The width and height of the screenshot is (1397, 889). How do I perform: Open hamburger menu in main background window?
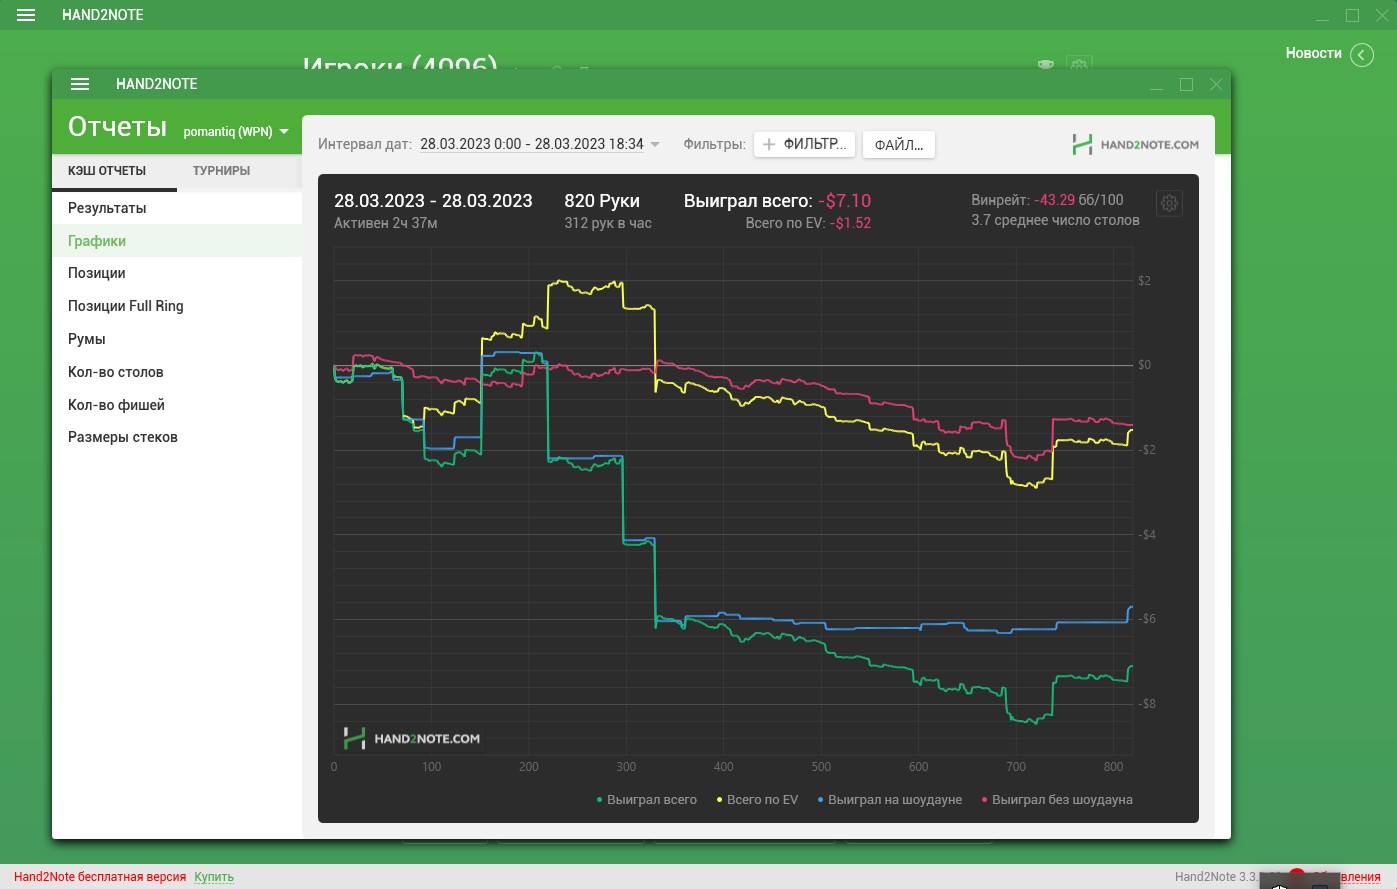pyautogui.click(x=26, y=15)
